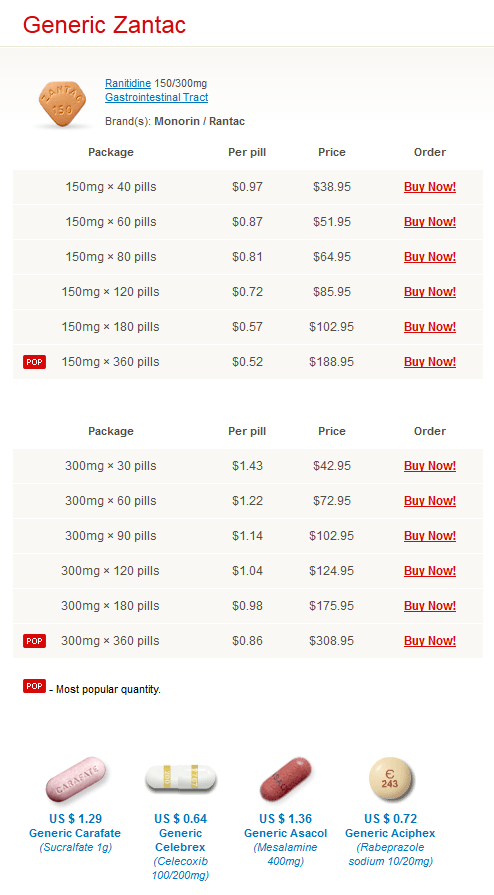
Task: Open the Generic Aciphex product link
Action: click(390, 833)
